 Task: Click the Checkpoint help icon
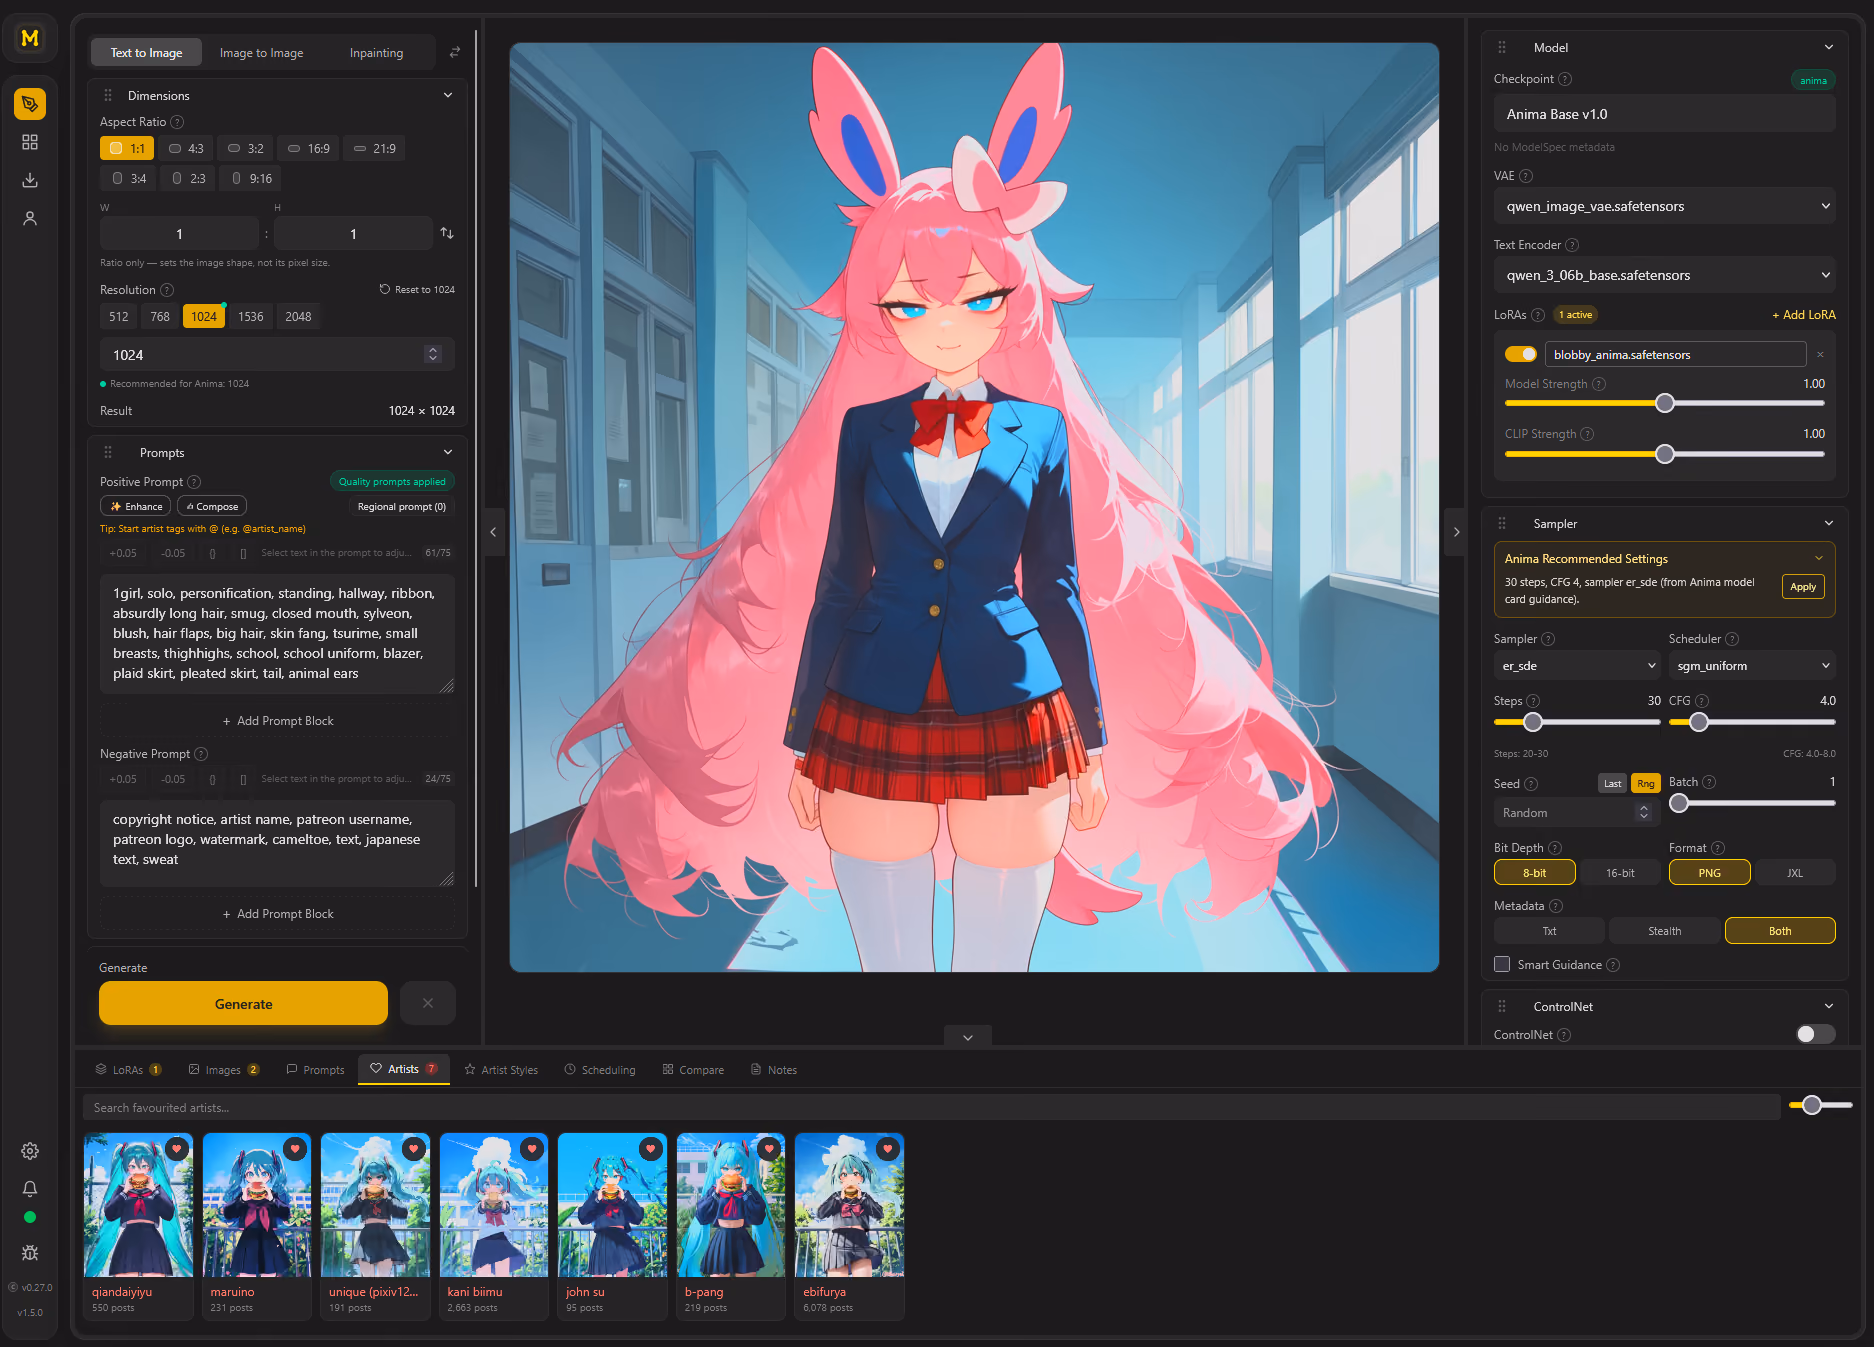1565,79
